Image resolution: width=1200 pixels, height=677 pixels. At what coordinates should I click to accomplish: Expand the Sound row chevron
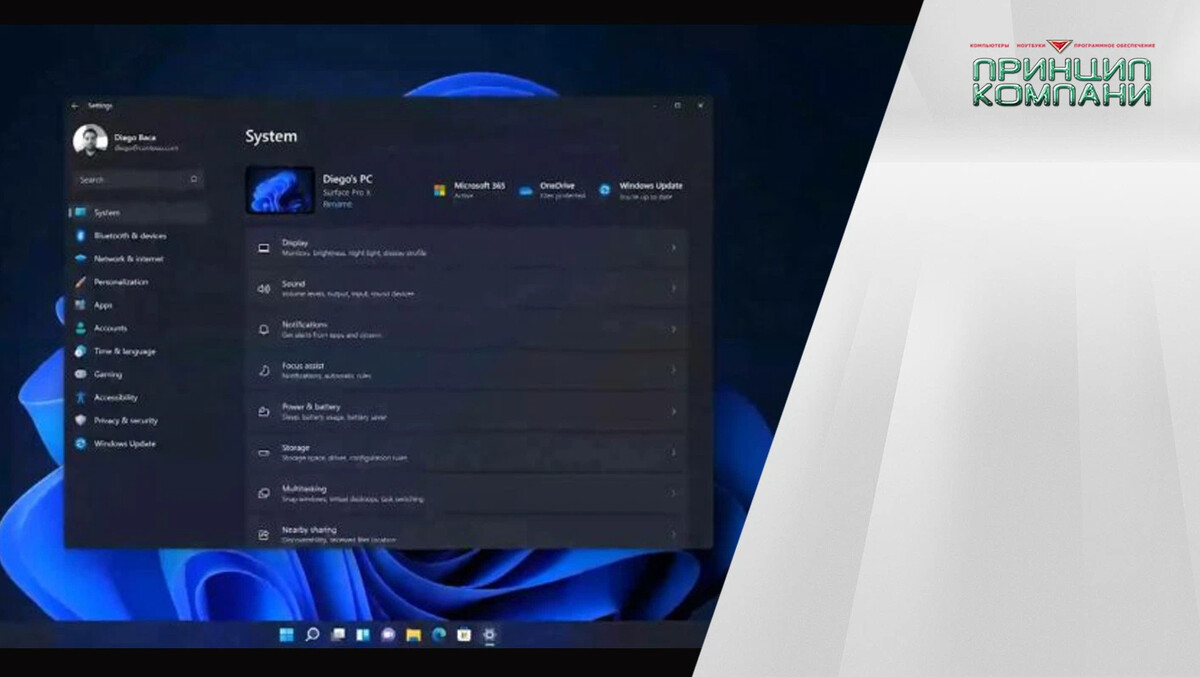pyautogui.click(x=673, y=288)
